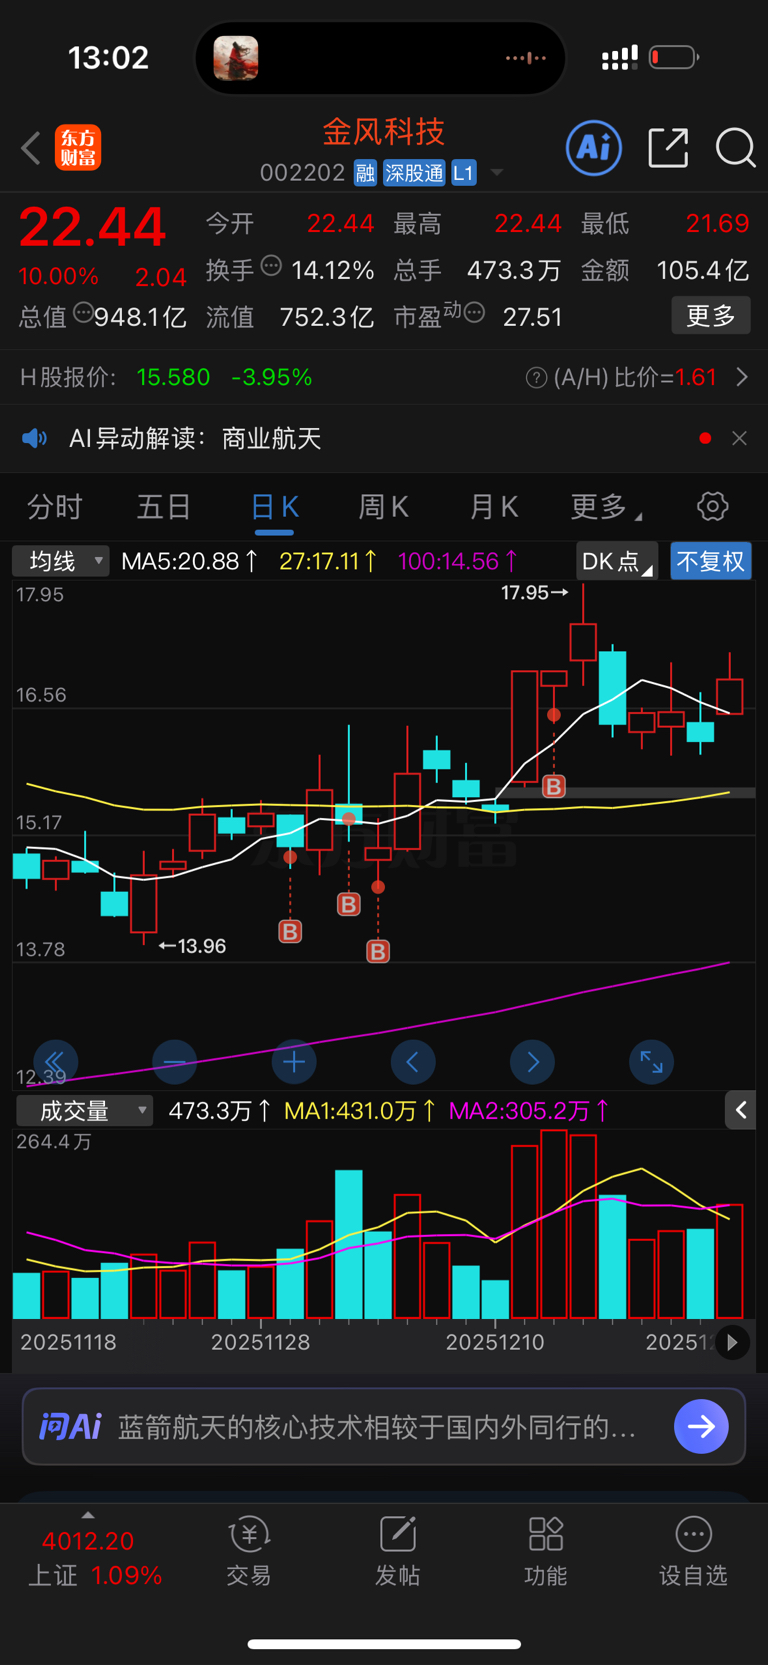
Task: Tap the MA5:20.88 value
Action: click(x=189, y=561)
